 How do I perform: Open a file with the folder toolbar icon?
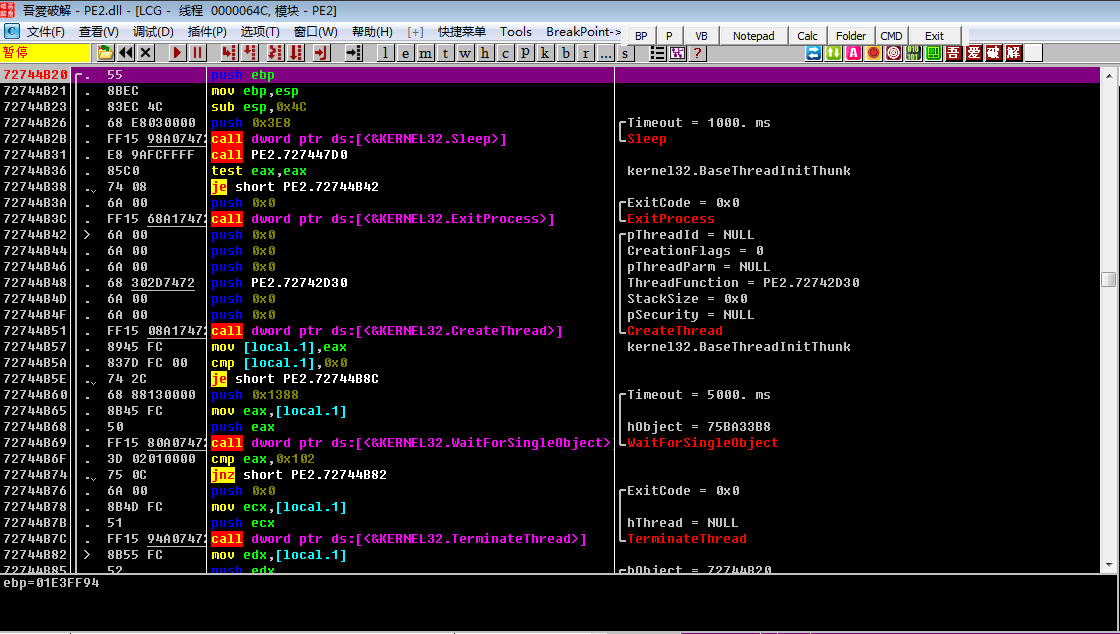tap(106, 53)
